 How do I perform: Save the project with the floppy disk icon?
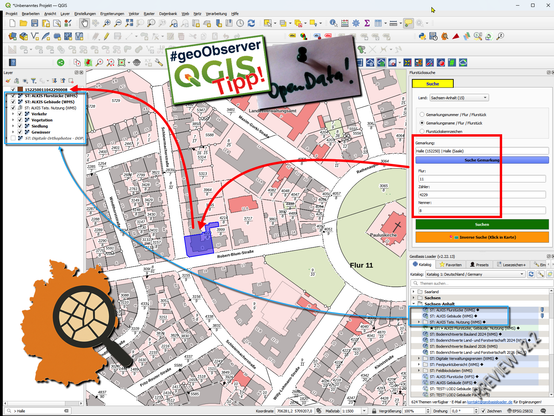pyautogui.click(x=35, y=23)
